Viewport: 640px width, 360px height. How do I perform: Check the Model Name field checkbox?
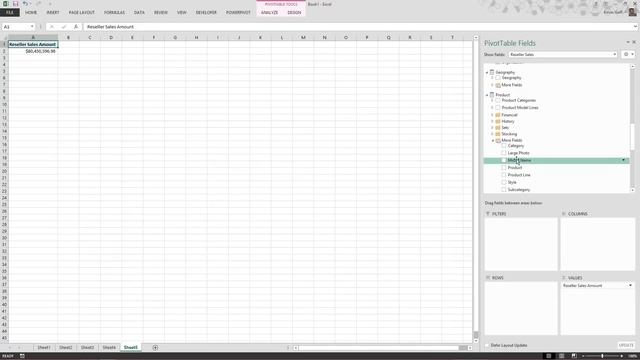click(504, 160)
